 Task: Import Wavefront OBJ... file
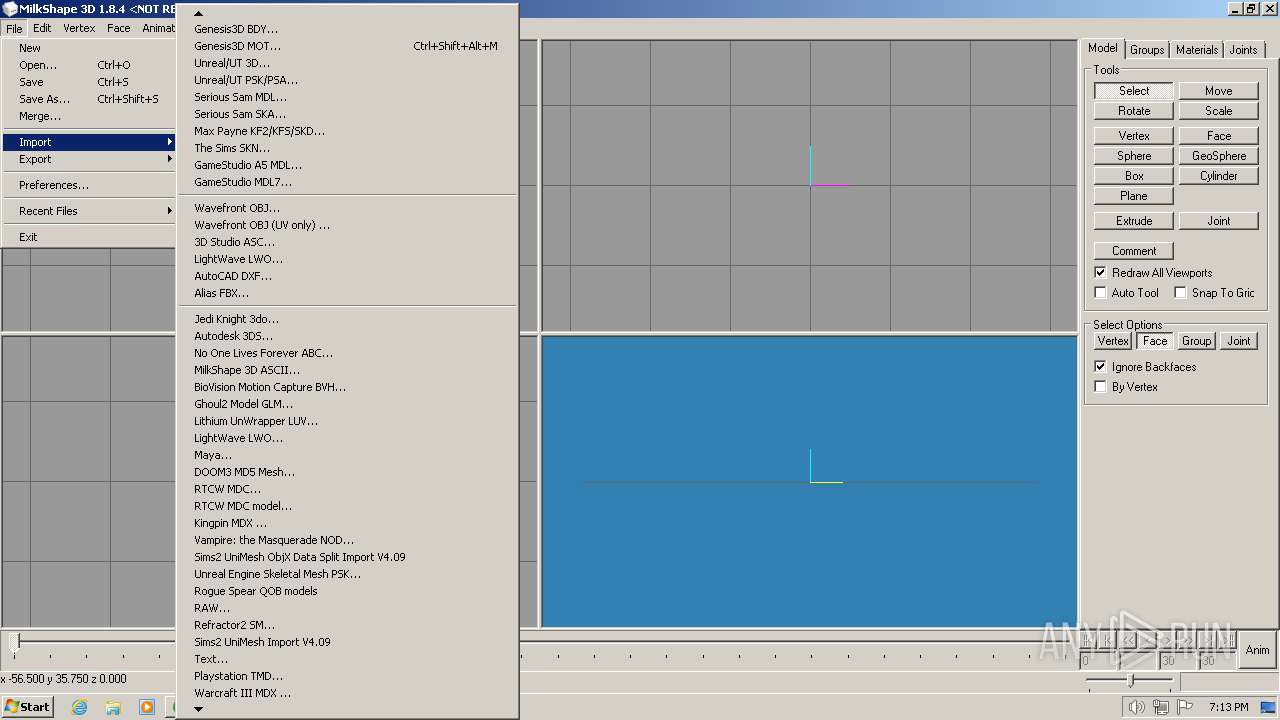tap(347, 208)
